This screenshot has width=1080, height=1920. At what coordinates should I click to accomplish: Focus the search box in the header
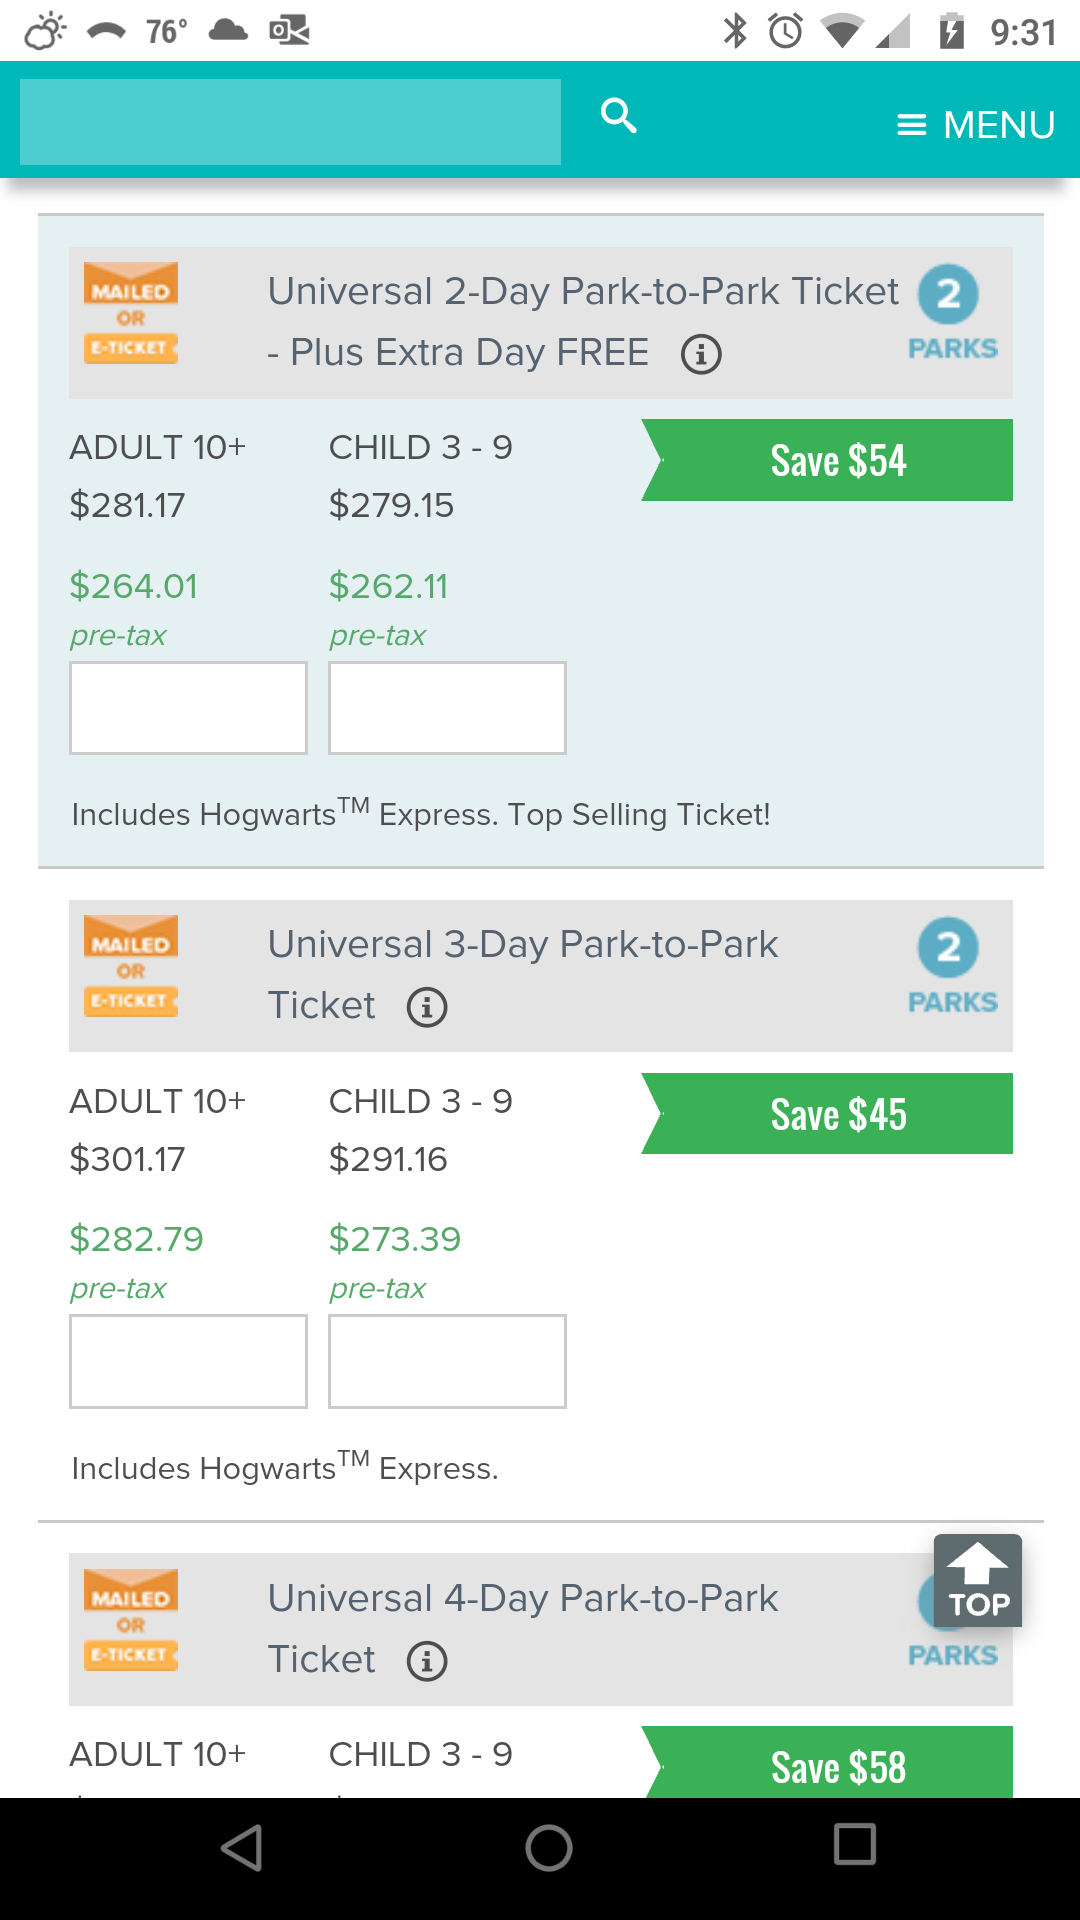click(x=290, y=122)
